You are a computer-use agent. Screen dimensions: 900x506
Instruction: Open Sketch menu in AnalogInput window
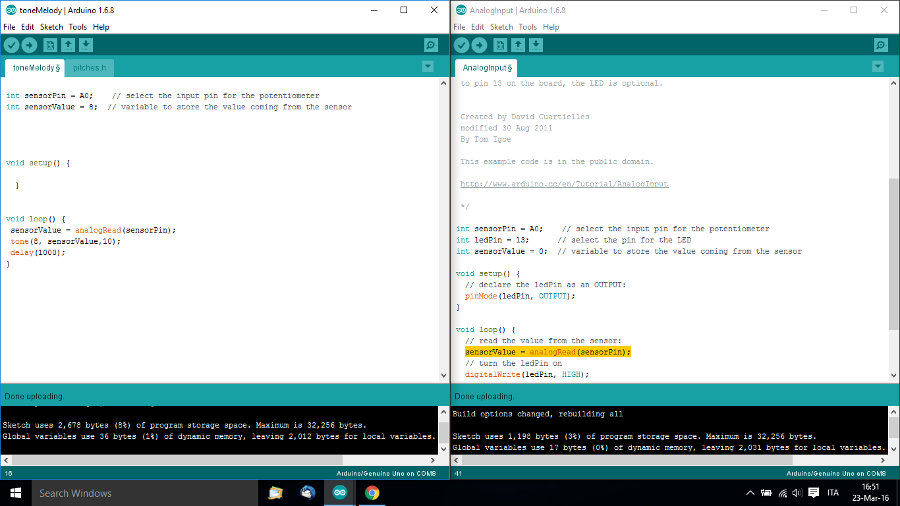[502, 27]
